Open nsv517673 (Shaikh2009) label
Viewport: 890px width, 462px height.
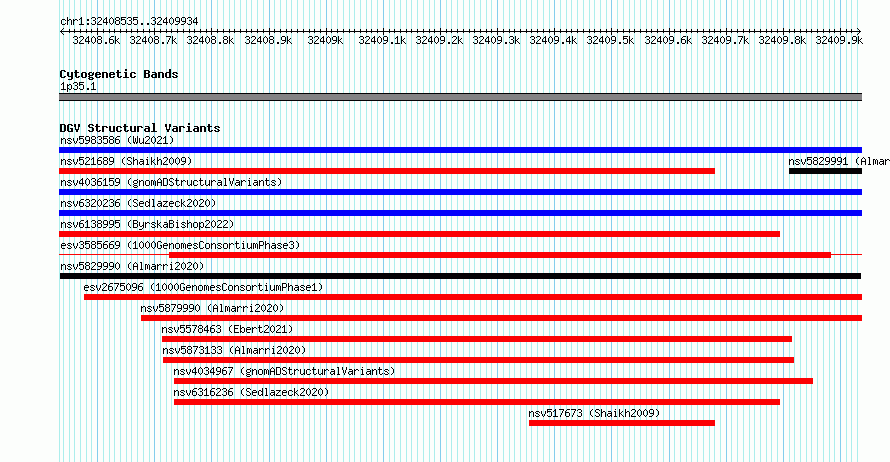(x=594, y=413)
